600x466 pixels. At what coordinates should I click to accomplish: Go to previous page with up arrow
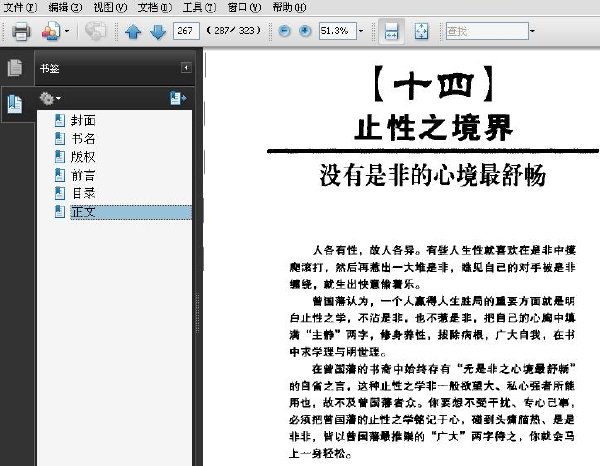click(x=133, y=31)
